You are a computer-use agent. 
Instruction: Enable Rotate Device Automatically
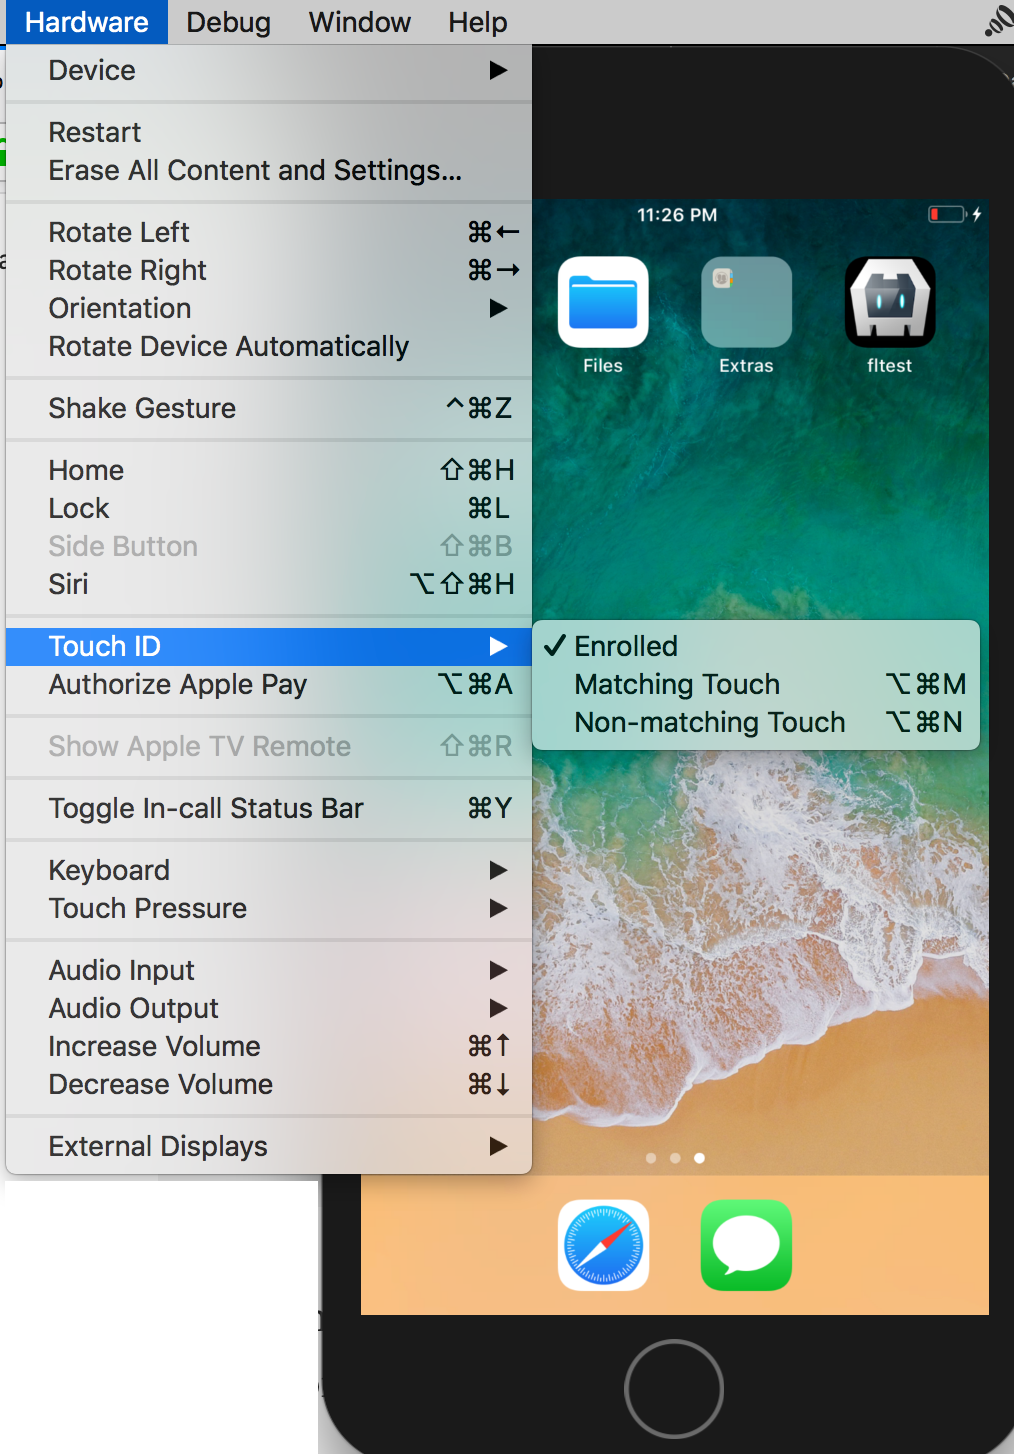[228, 347]
